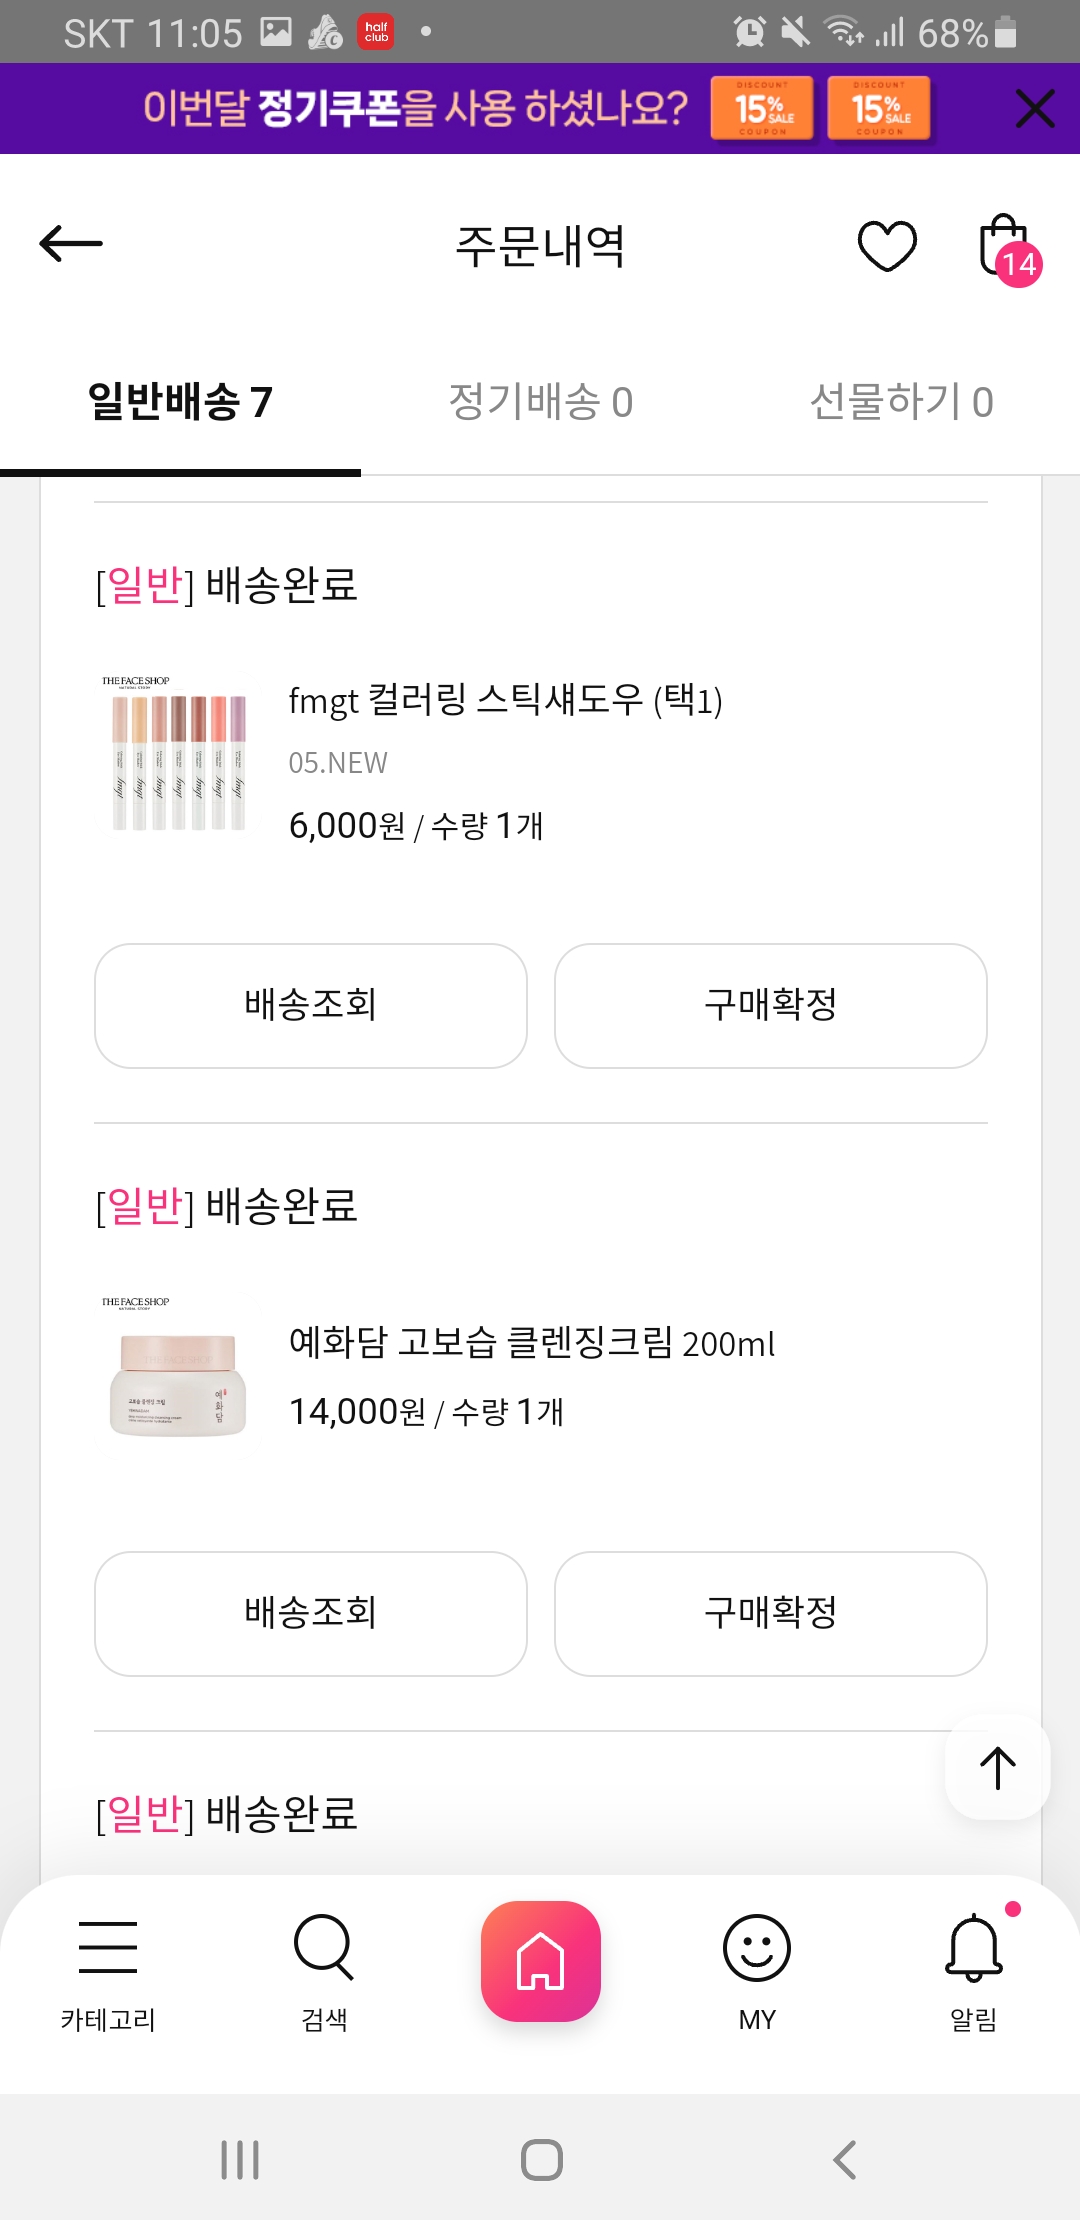1080x2220 pixels.
Task: Tap the back arrow in header
Action: [71, 244]
